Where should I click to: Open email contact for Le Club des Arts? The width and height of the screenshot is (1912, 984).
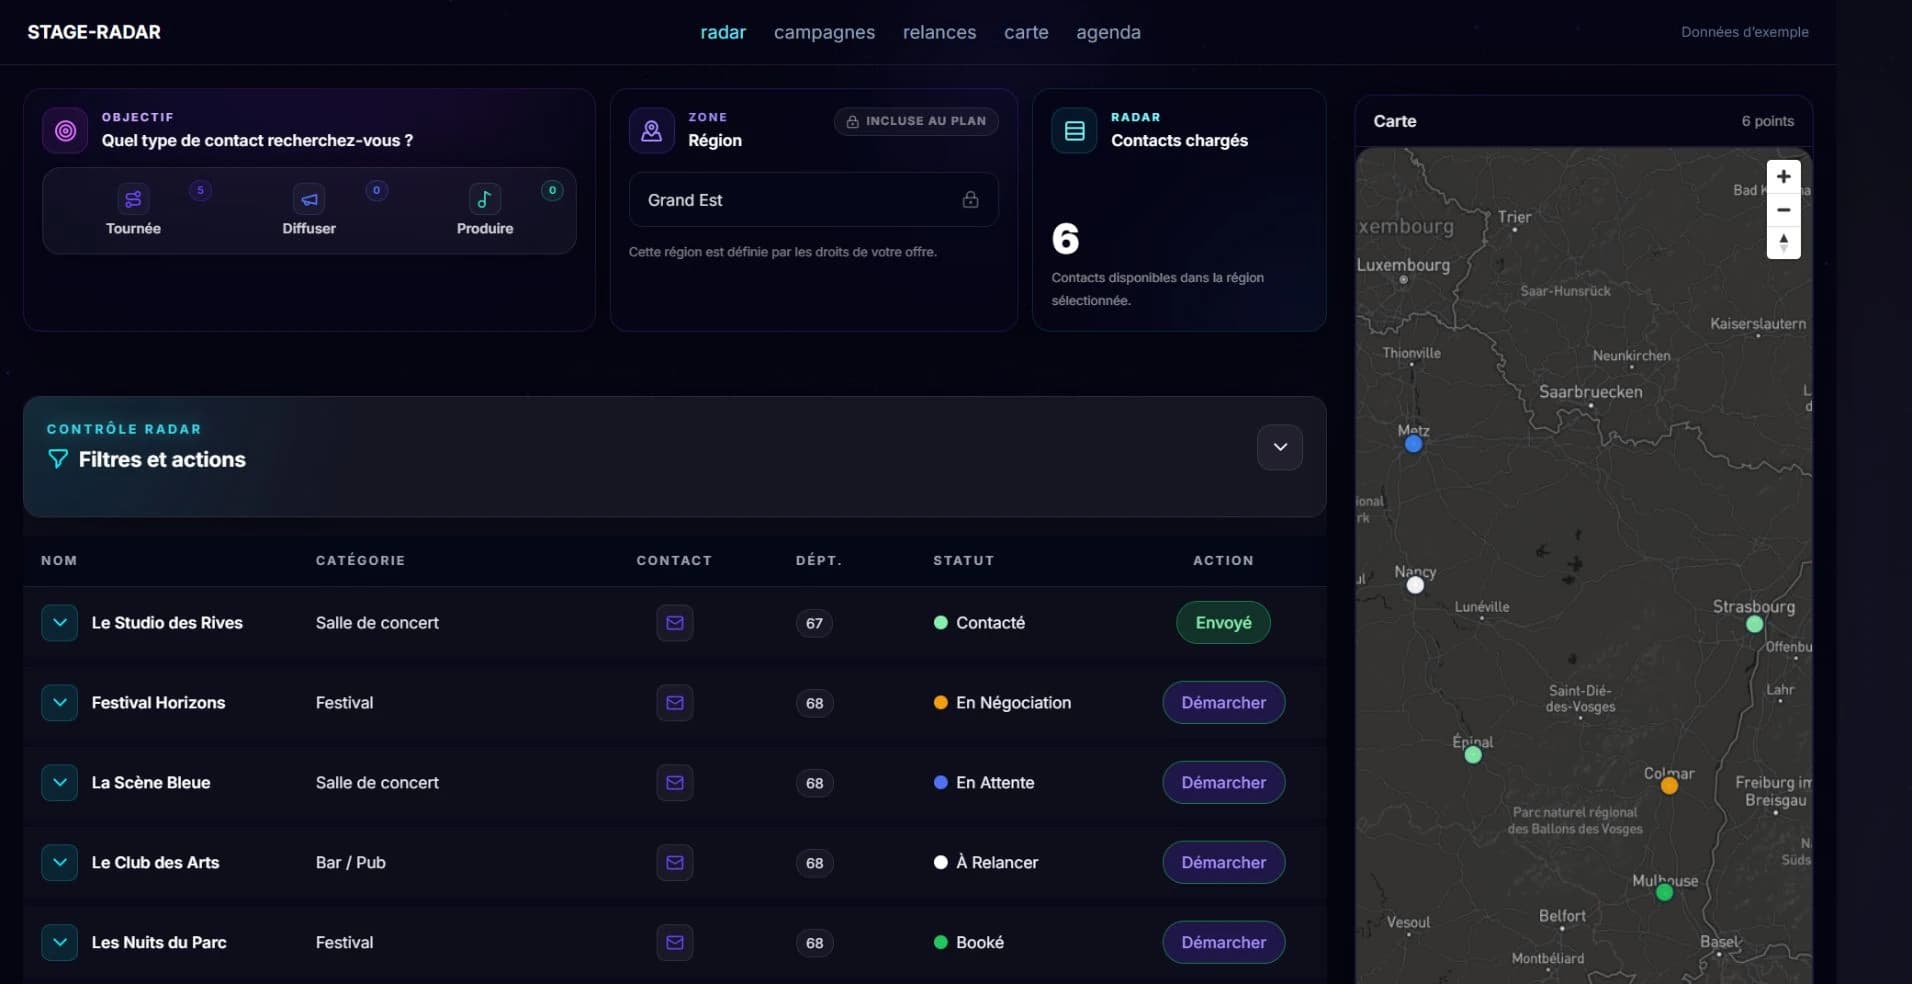click(675, 863)
